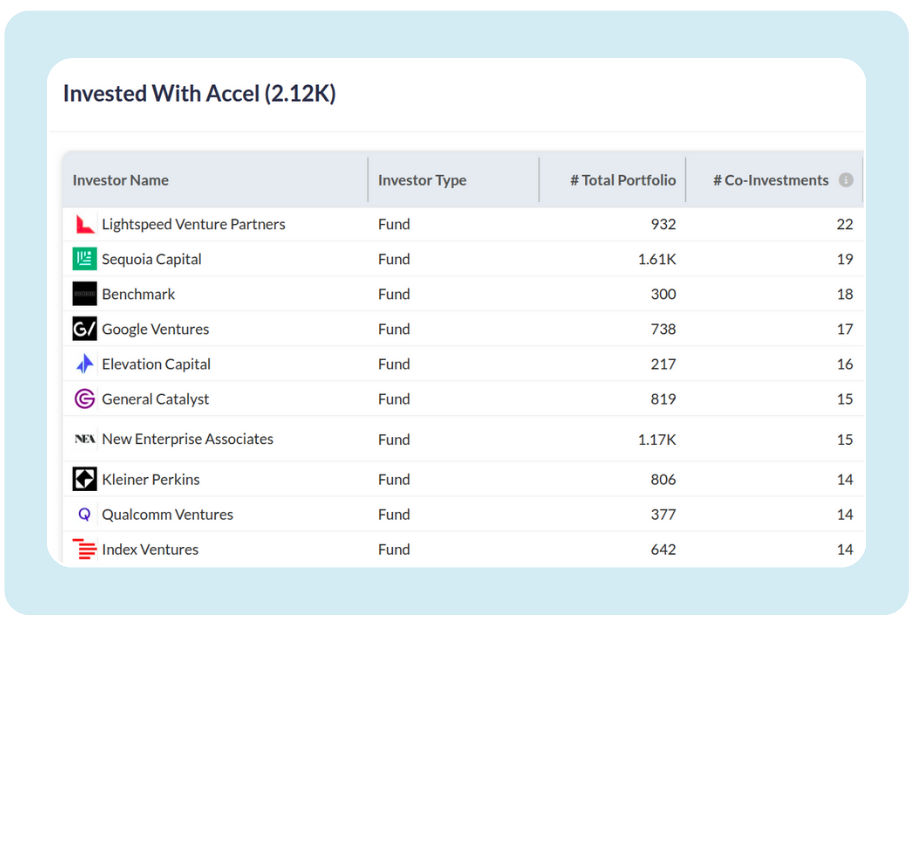The image size is (913, 865).
Task: Click the New Enterprise Associates NEA logo
Action: coord(85,440)
